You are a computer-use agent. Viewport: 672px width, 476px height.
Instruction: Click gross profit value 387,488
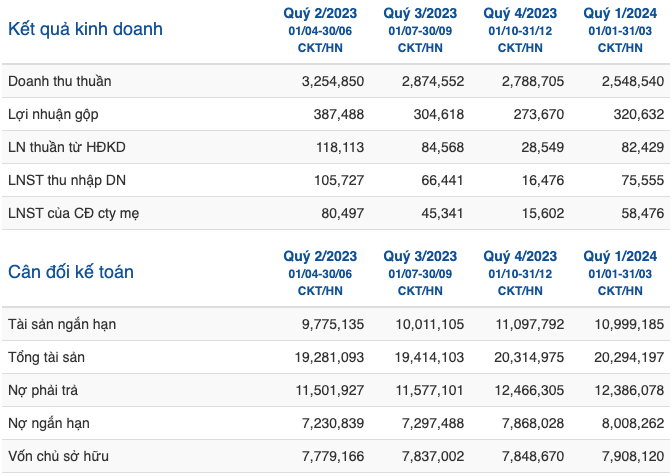coord(339,114)
